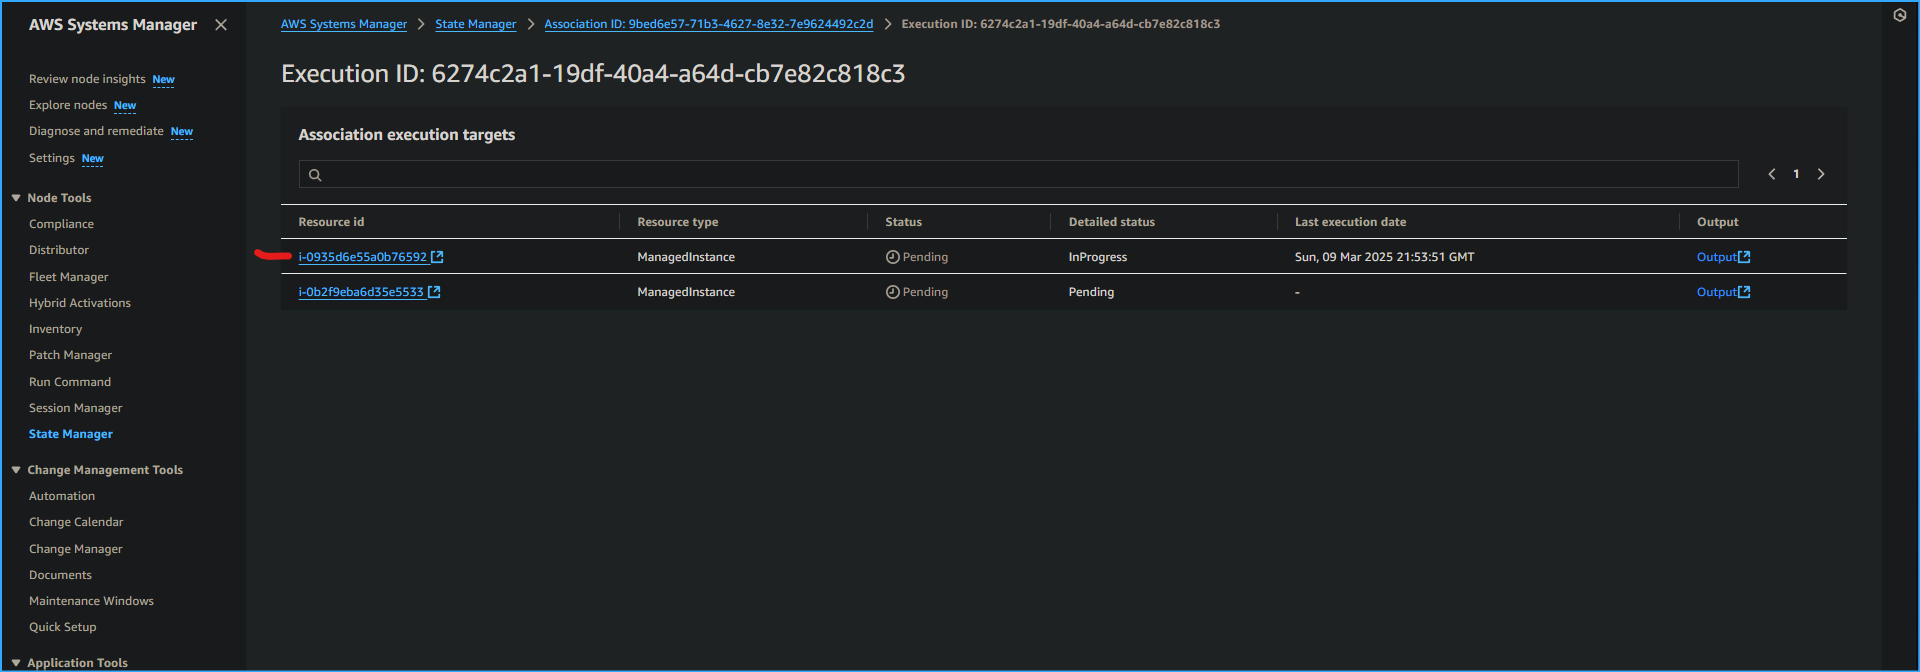The width and height of the screenshot is (1920, 672).
Task: Open Change Calendar
Action: [x=76, y=522]
